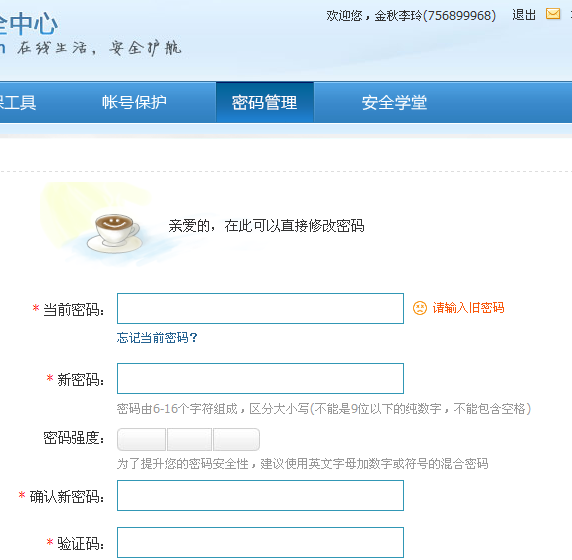Open the mail envelope icon
Image resolution: width=572 pixels, height=560 pixels.
[x=553, y=14]
